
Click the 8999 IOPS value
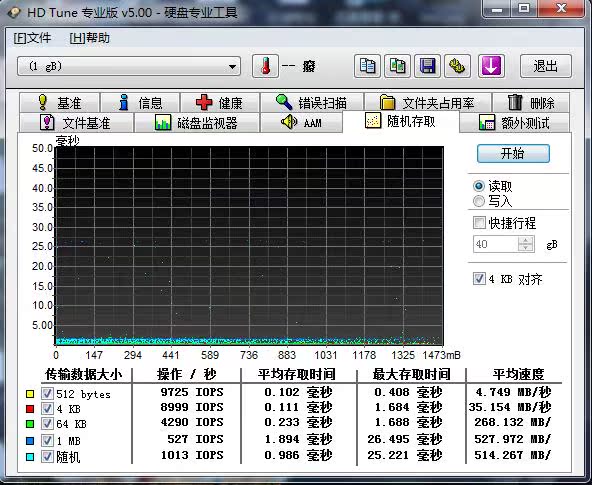coord(192,407)
